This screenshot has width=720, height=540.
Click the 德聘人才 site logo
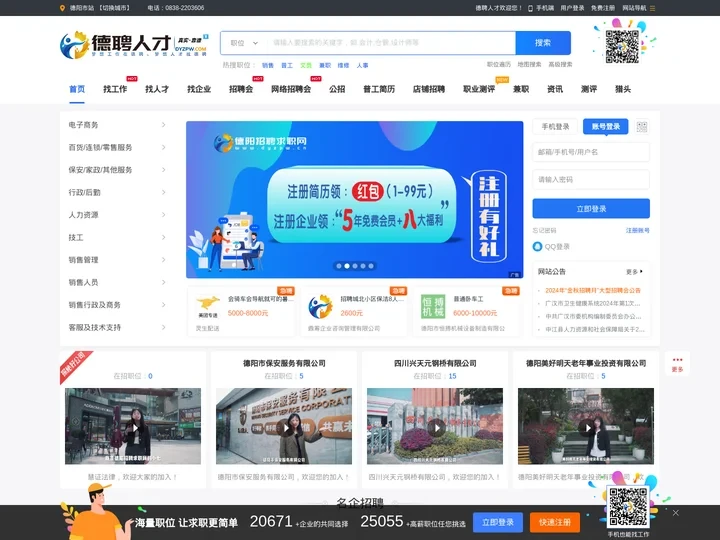coord(134,45)
